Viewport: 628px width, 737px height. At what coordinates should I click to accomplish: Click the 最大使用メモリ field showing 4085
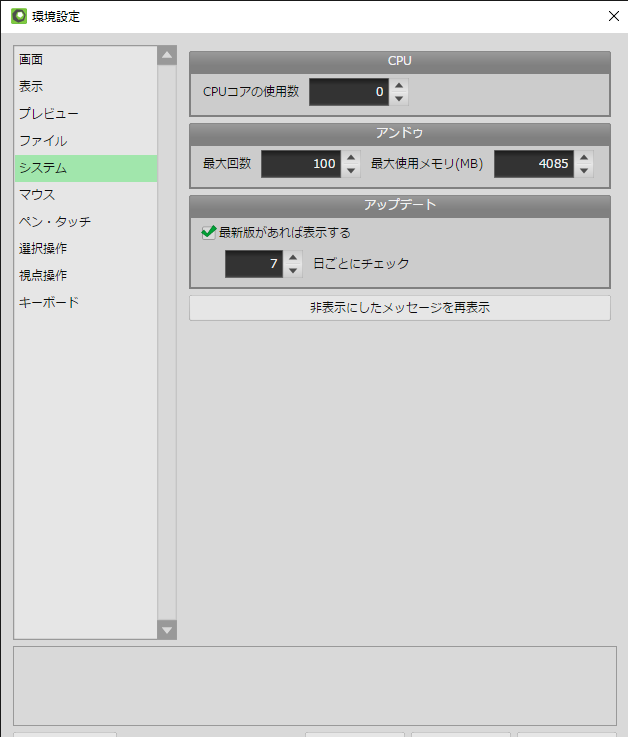coord(534,164)
